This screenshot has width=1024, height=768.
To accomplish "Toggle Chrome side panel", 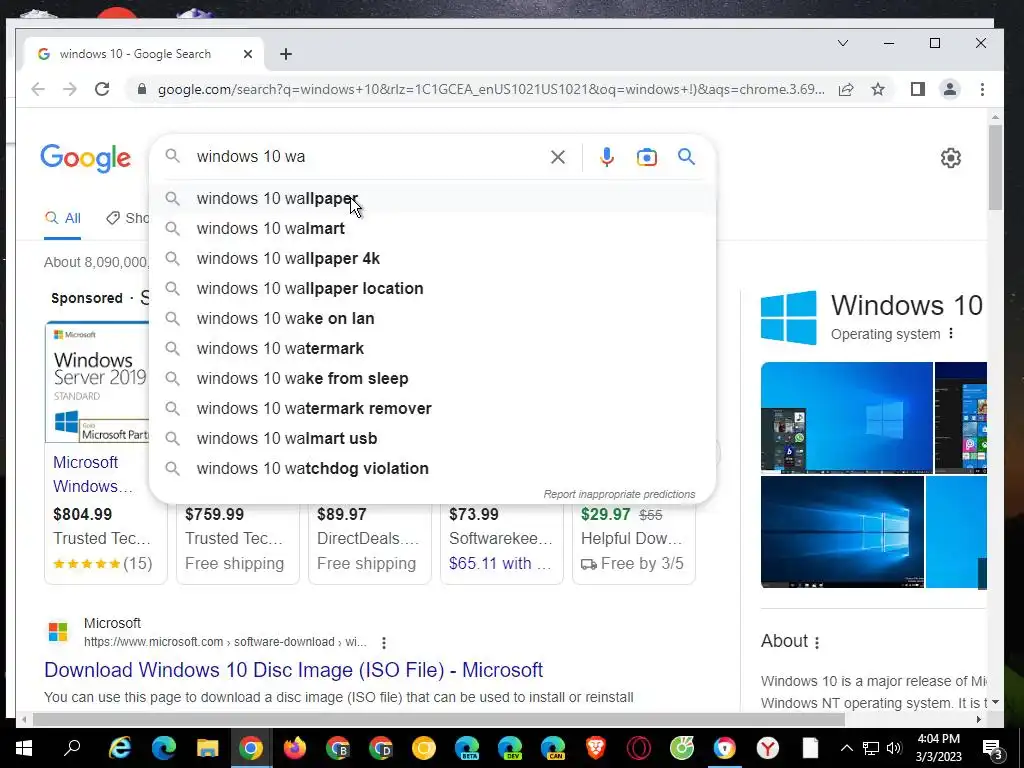I will click(x=918, y=89).
